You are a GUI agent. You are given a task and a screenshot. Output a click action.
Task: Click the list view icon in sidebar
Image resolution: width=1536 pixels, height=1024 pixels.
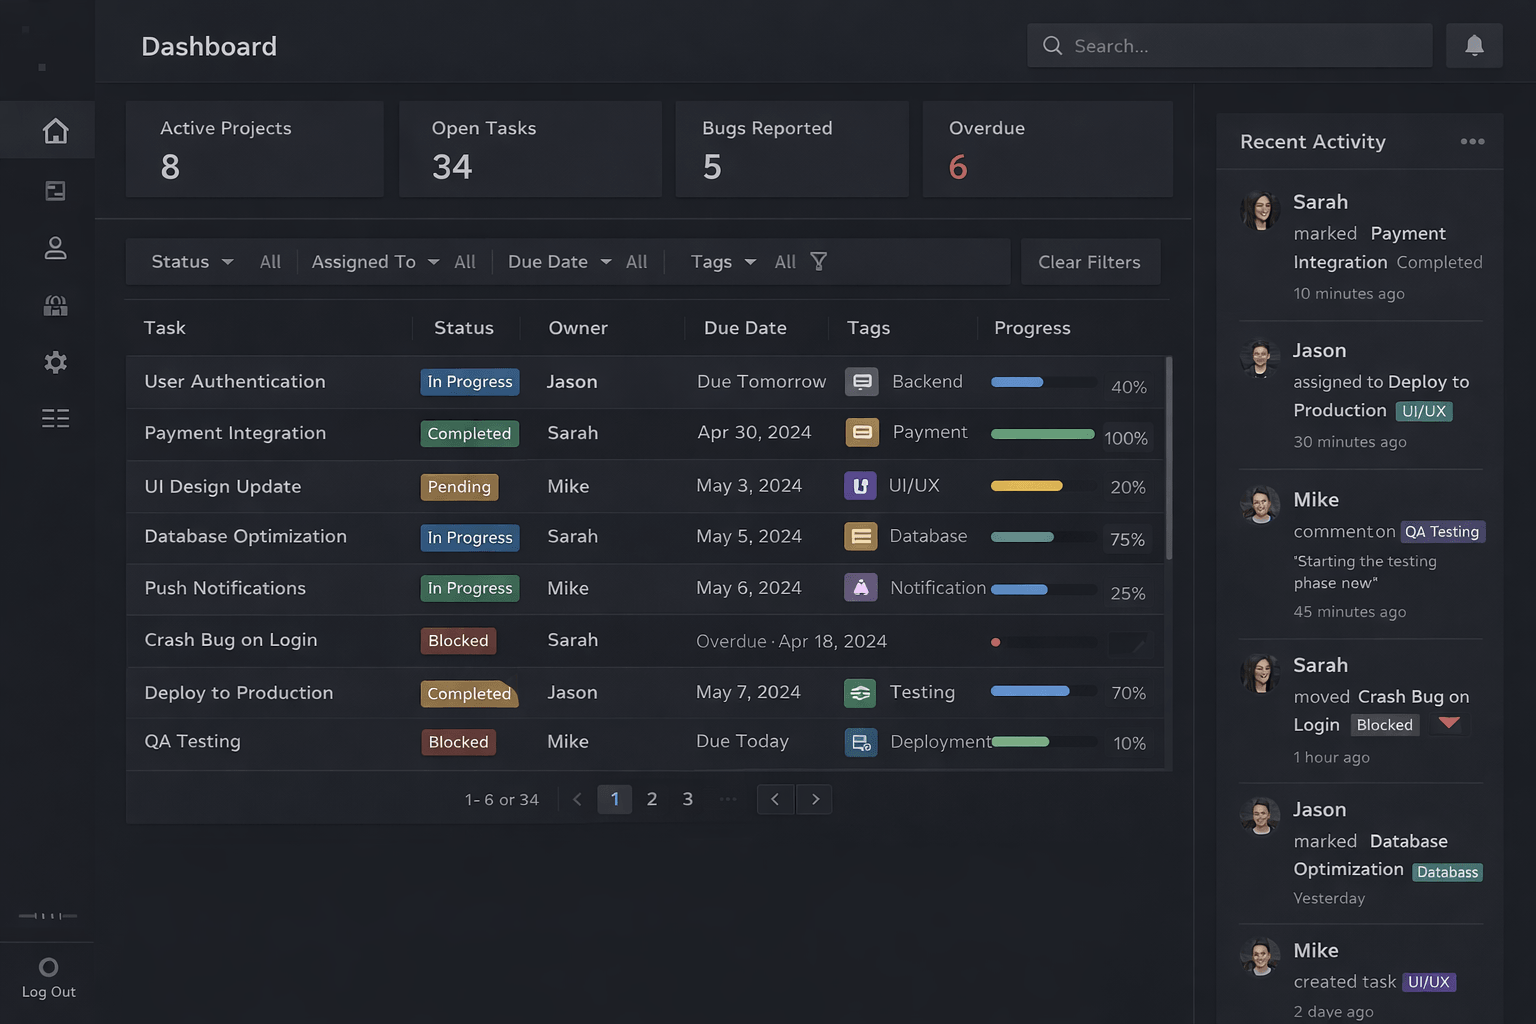coord(55,418)
